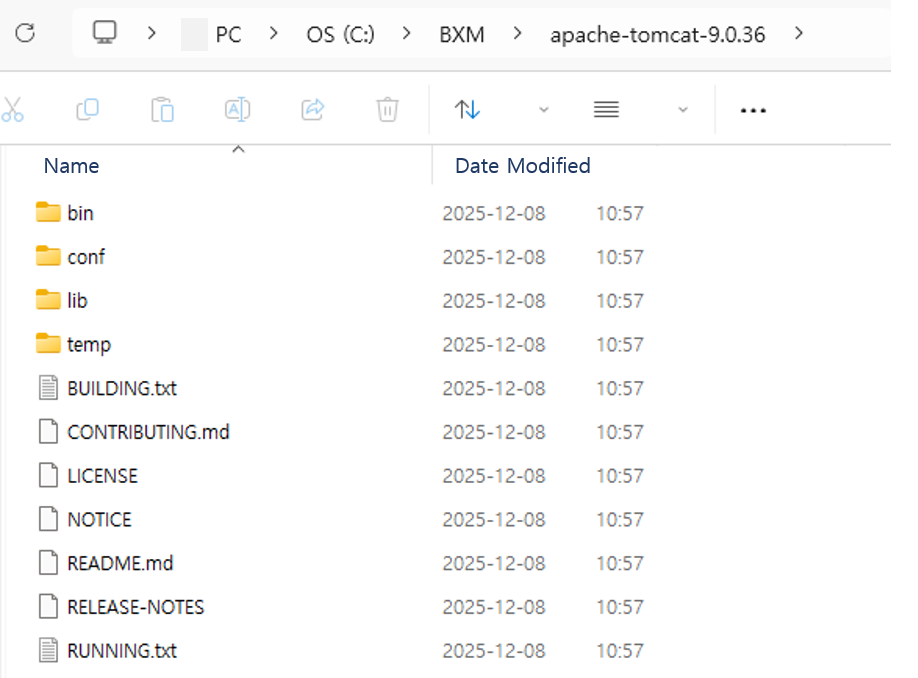Viewport: 918px width, 678px height.
Task: Click the Copy icon in toolbar
Action: click(x=88, y=109)
